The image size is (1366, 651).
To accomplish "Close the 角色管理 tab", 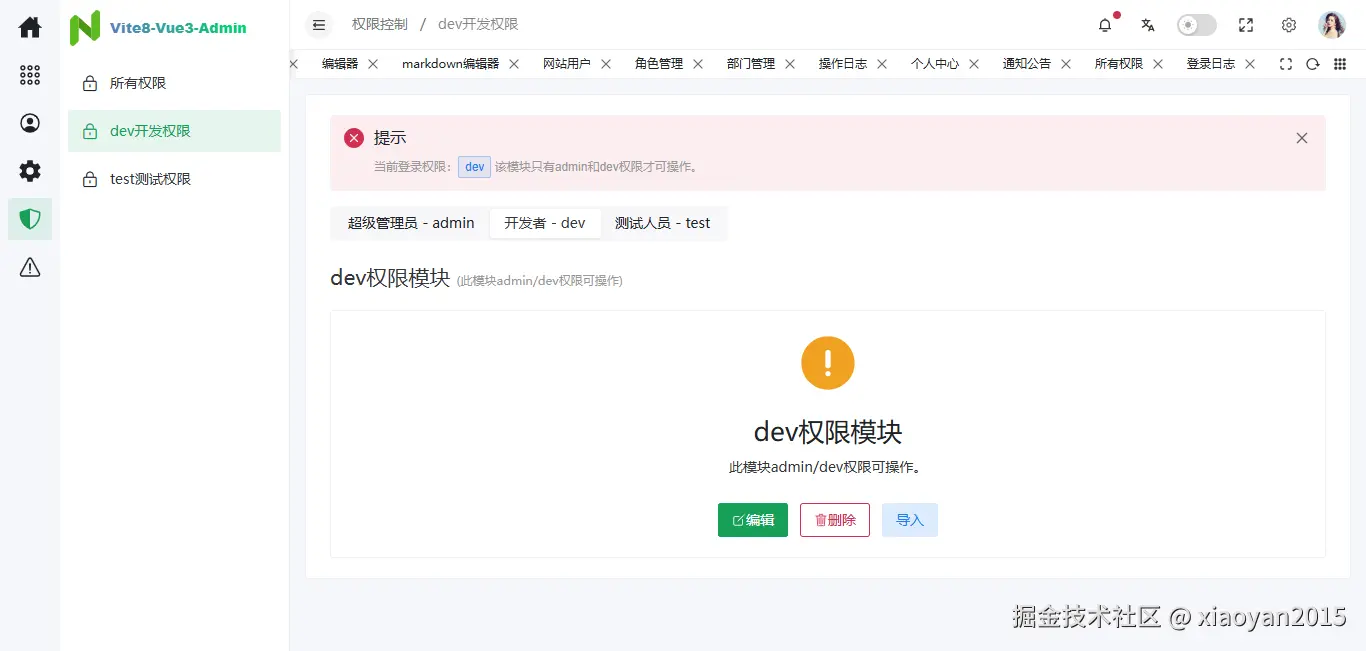I will [698, 64].
